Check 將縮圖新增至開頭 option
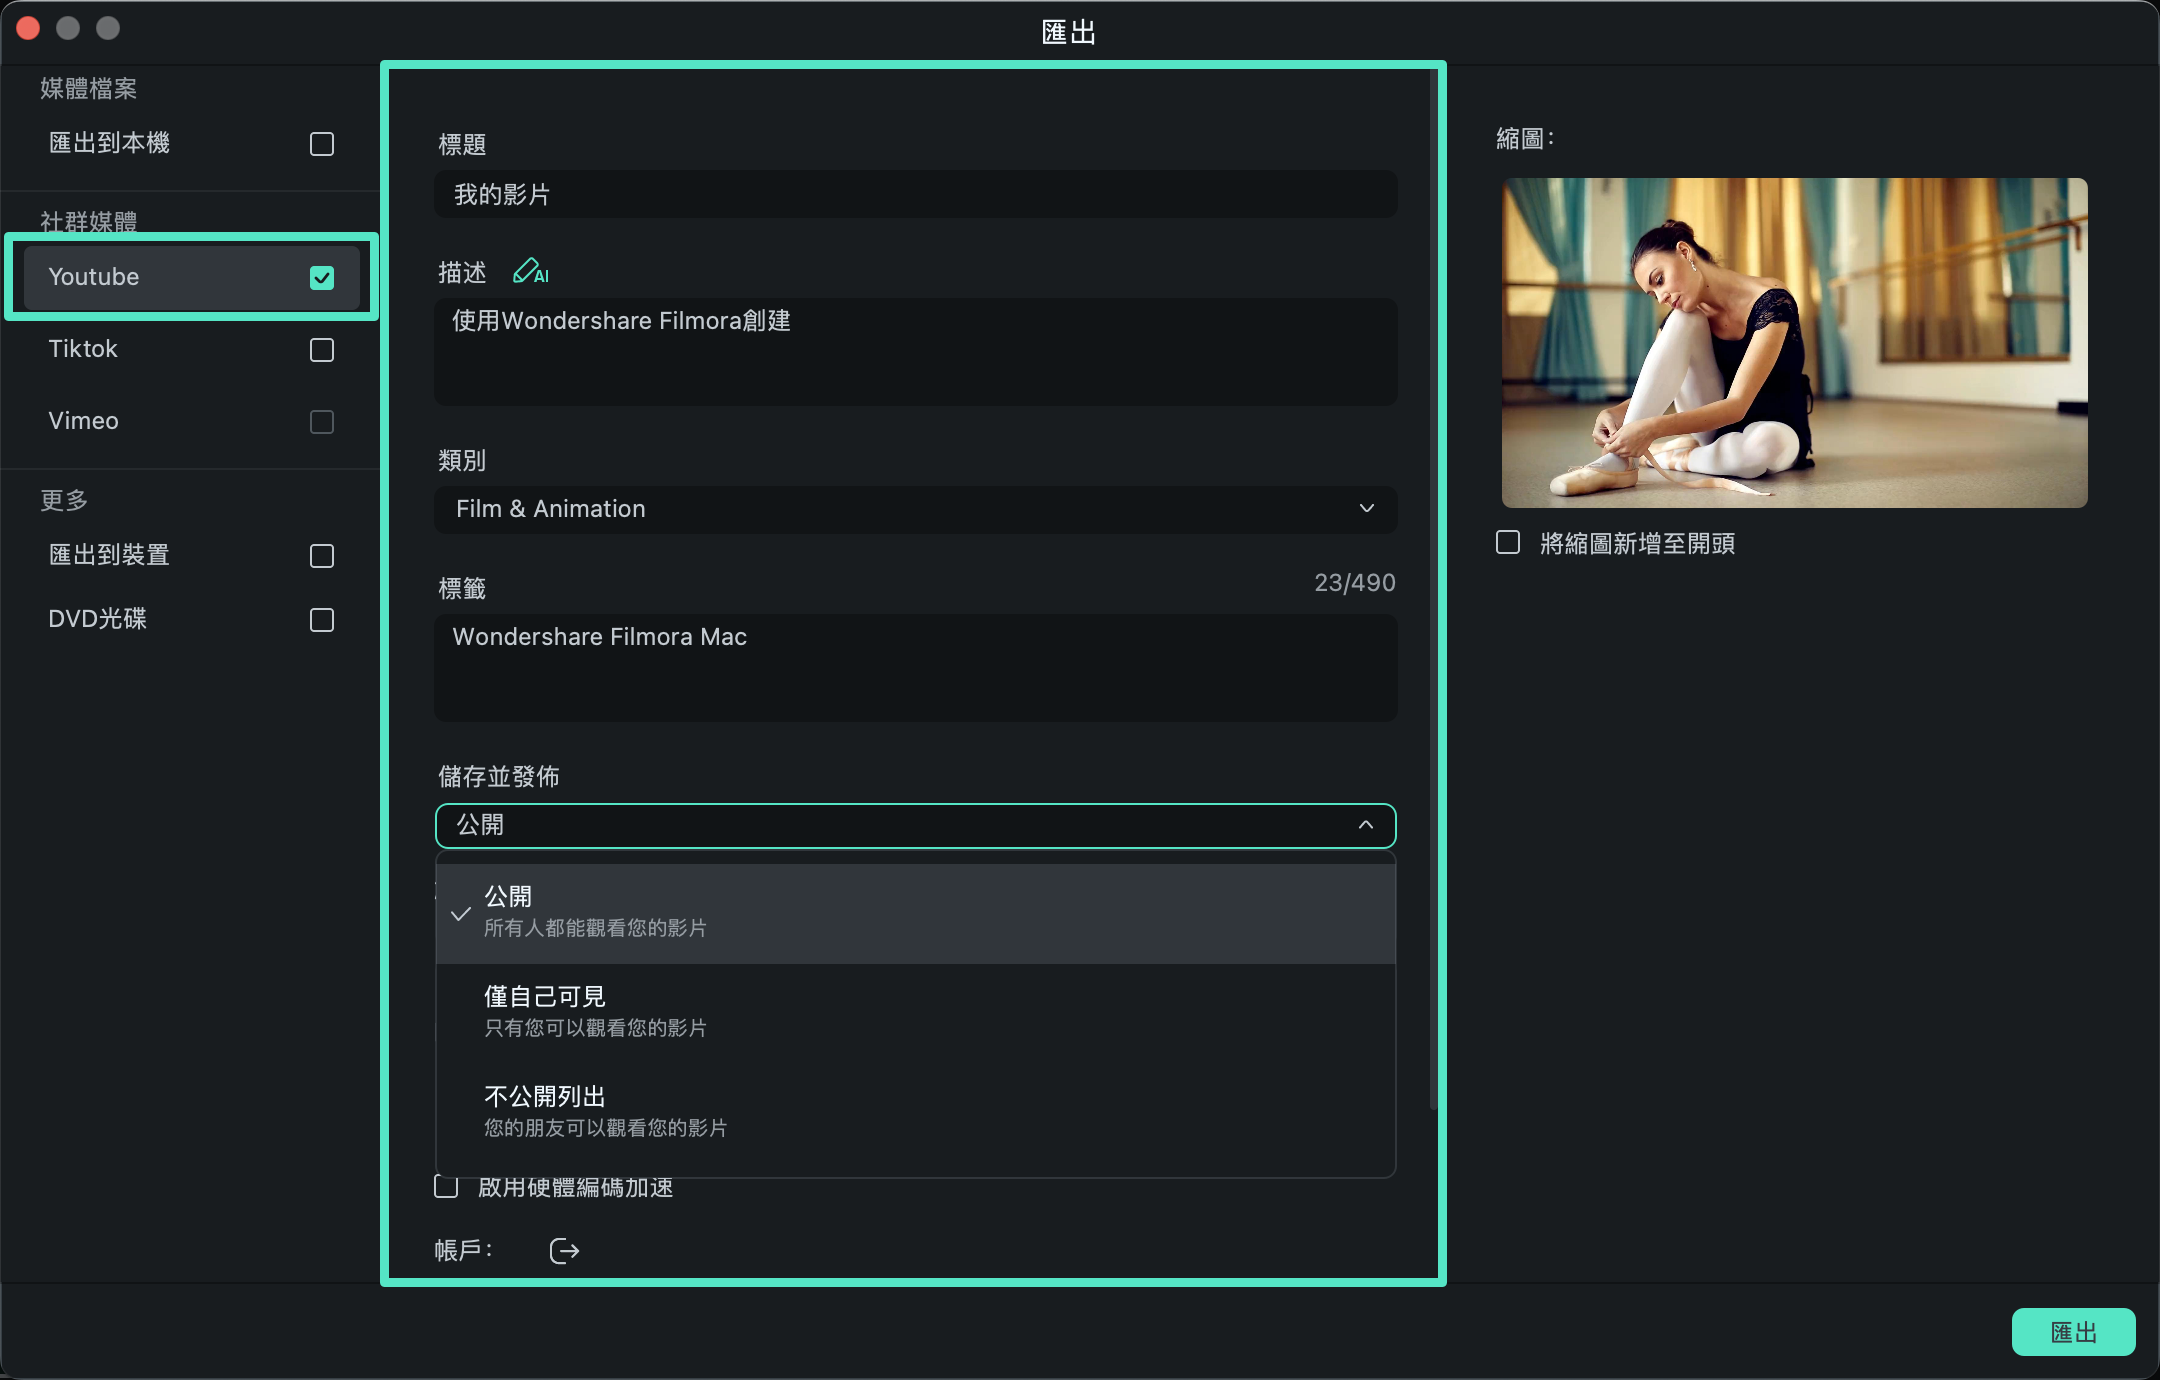Viewport: 2160px width, 1380px height. coord(1508,542)
